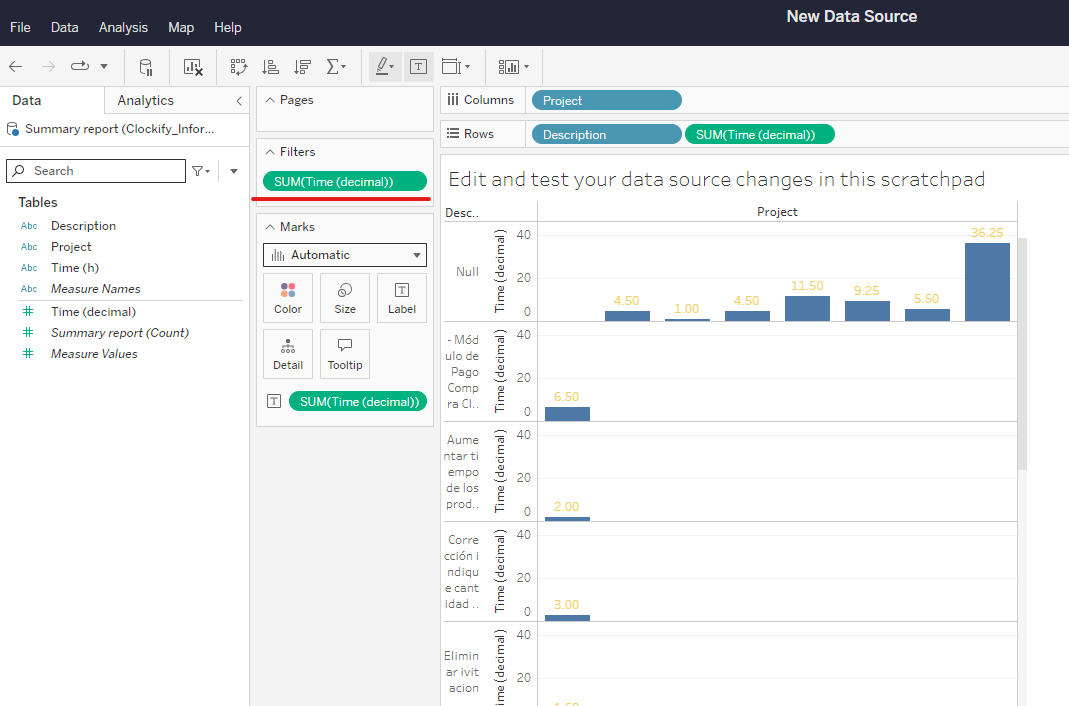1069x706 pixels.
Task: Select the Project pill on Columns
Action: click(x=606, y=100)
